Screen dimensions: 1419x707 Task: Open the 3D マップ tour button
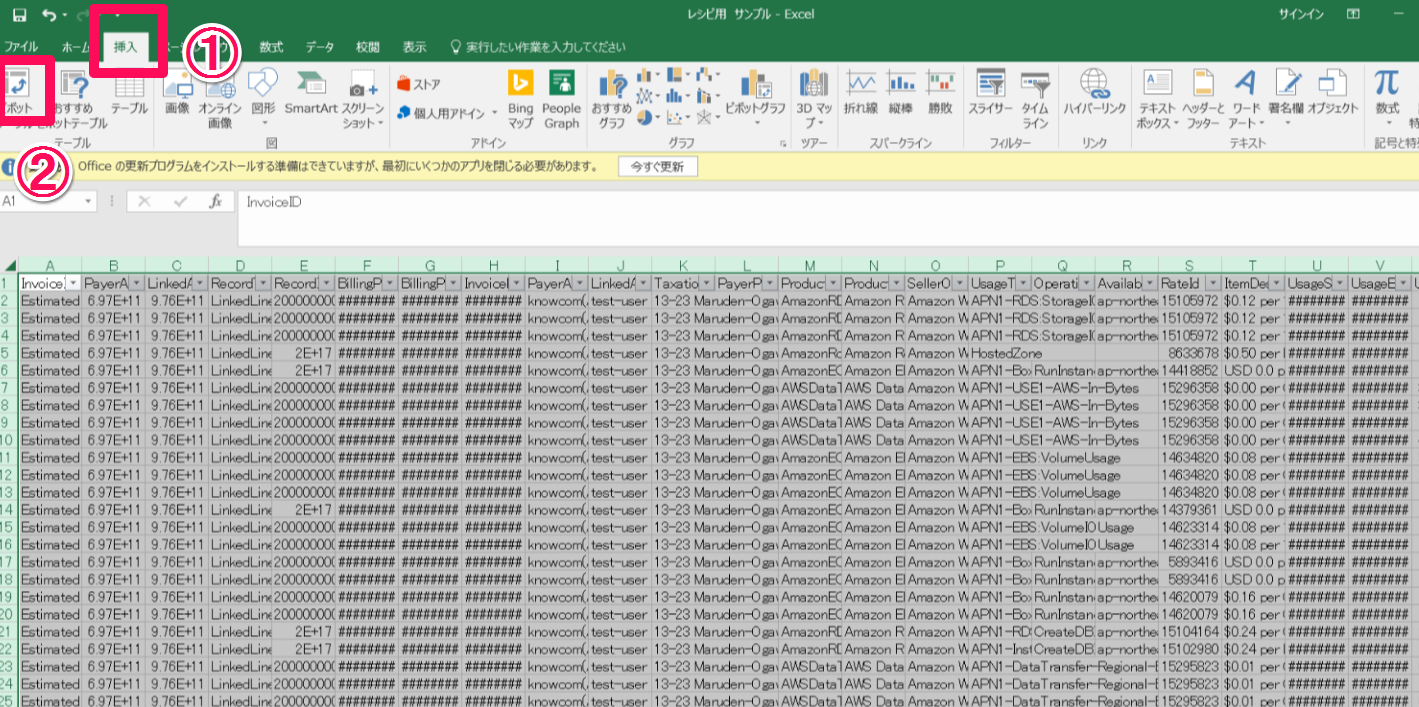pyautogui.click(x=814, y=99)
